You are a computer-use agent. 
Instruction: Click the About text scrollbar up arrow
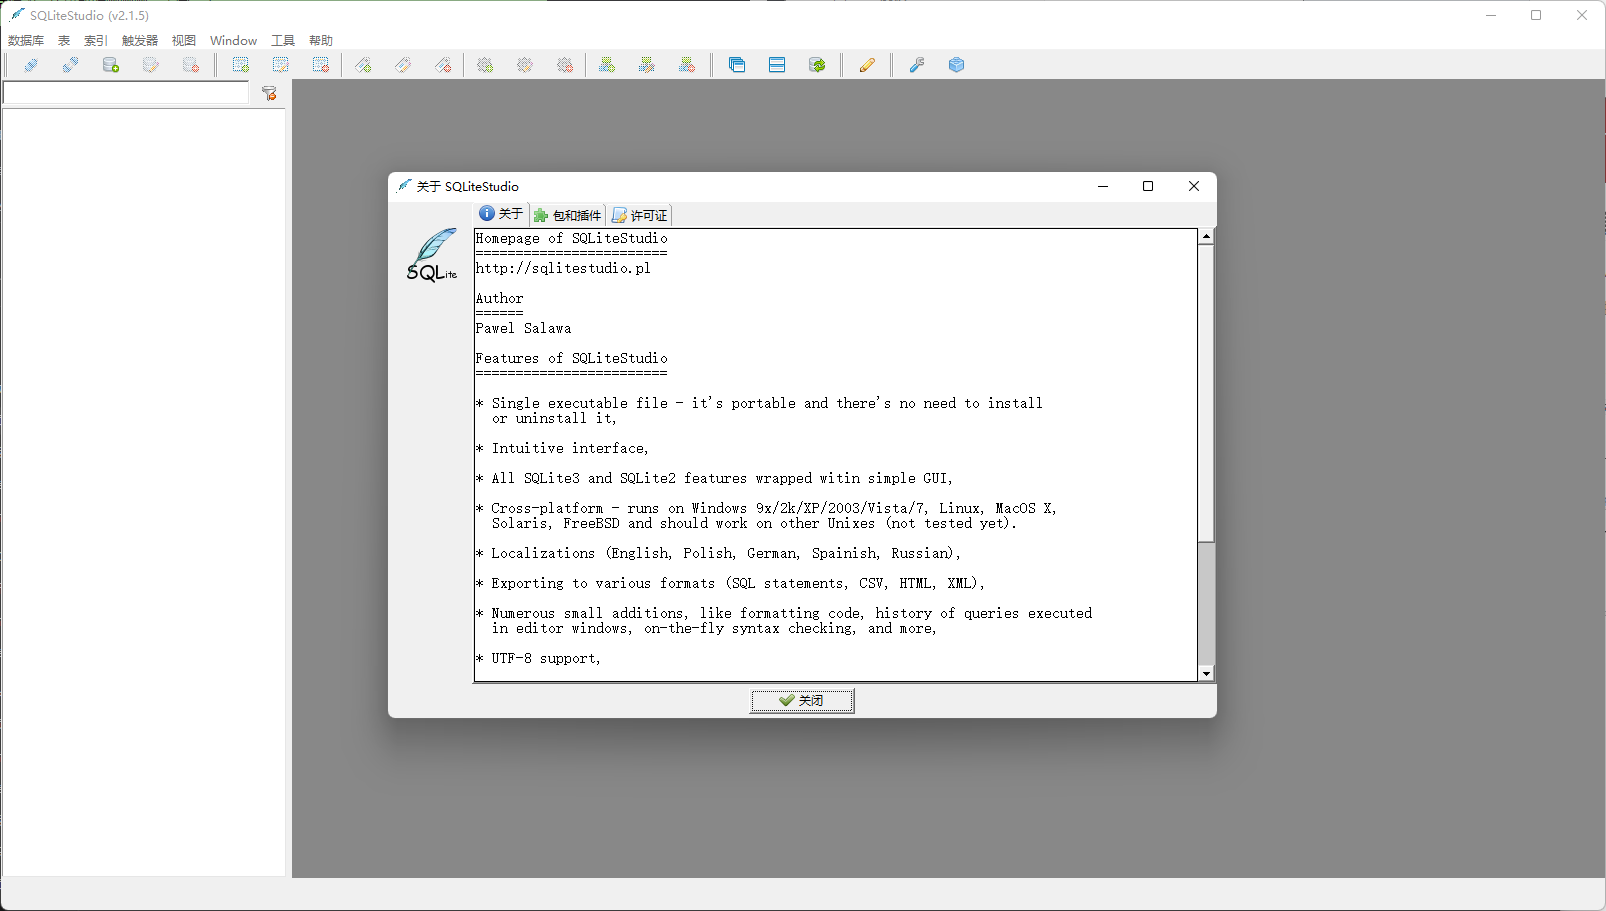pyautogui.click(x=1206, y=237)
